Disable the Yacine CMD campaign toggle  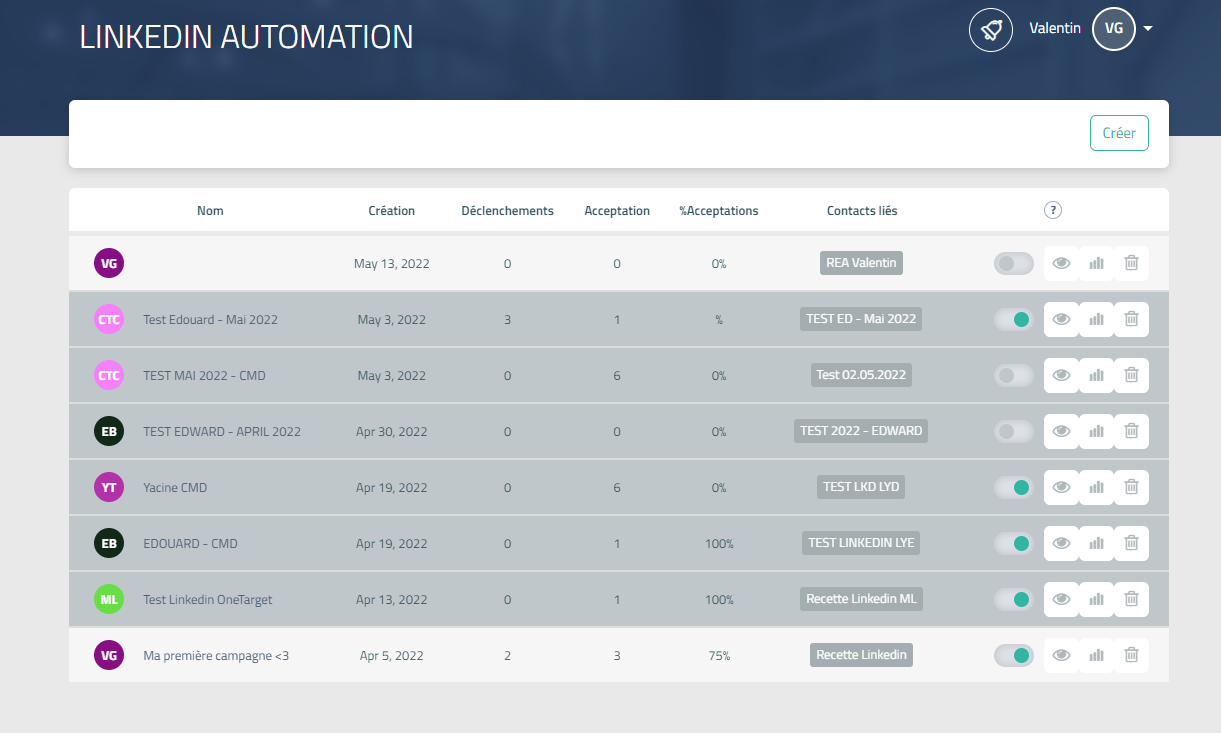1013,487
